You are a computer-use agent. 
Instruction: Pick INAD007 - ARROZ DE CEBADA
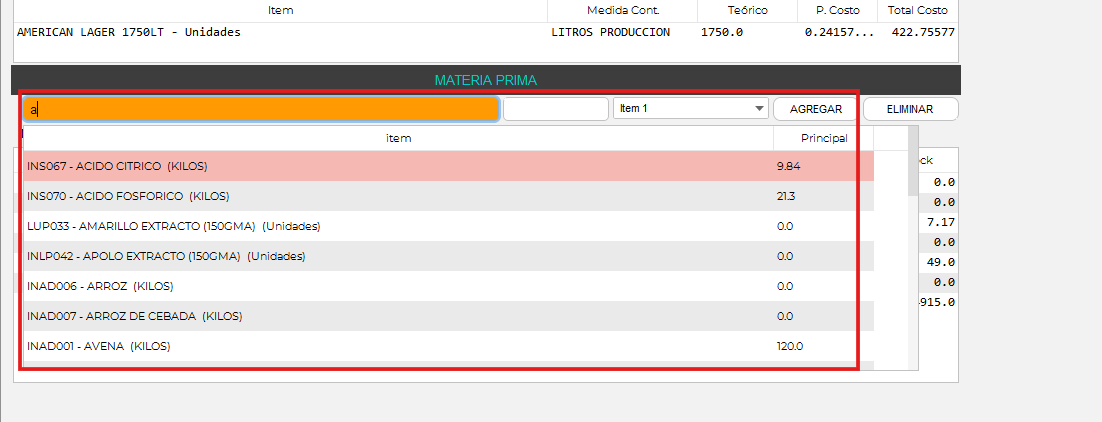tap(400, 316)
